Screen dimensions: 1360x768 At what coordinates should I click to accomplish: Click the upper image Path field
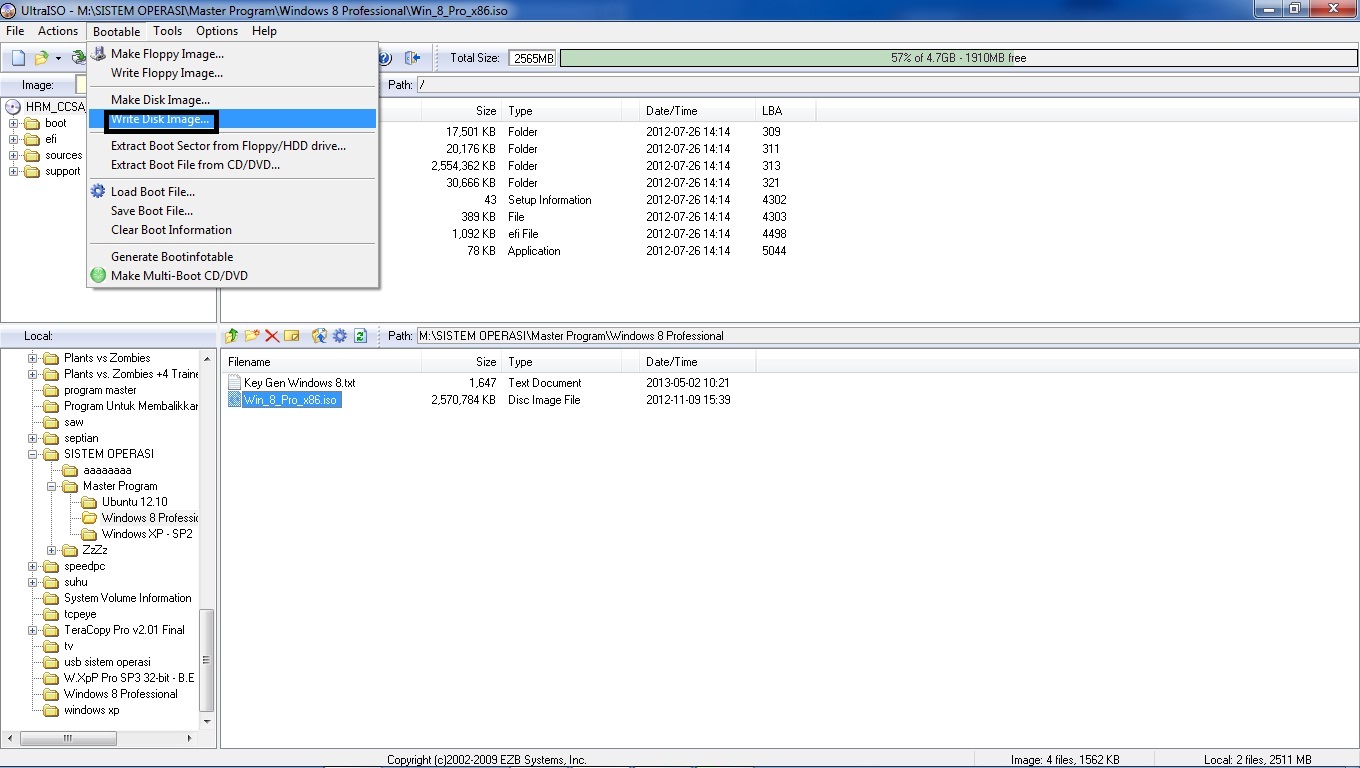pyautogui.click(x=887, y=85)
